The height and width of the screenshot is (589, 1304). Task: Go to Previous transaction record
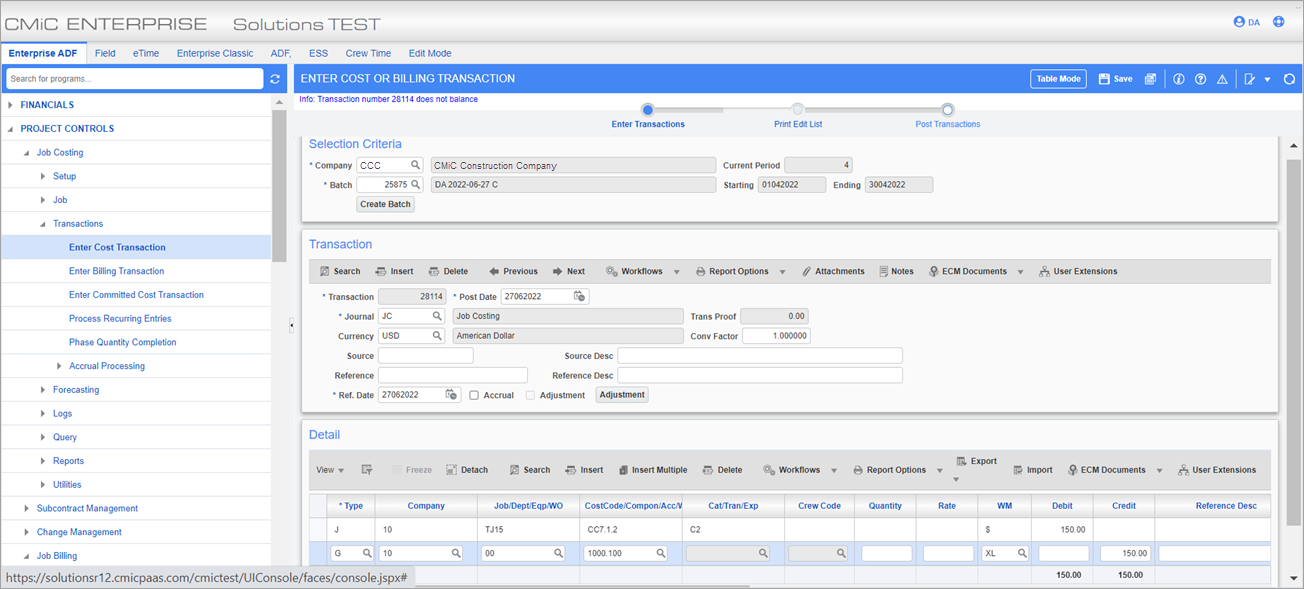[x=513, y=271]
